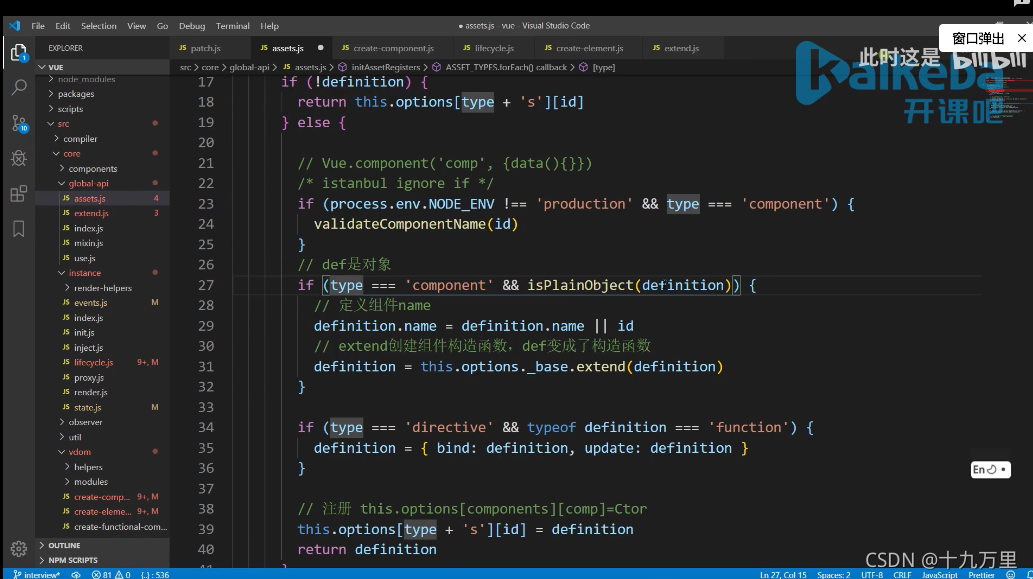The width and height of the screenshot is (1033, 579).
Task: Click the VS Code logo icon
Action: click(x=14, y=26)
